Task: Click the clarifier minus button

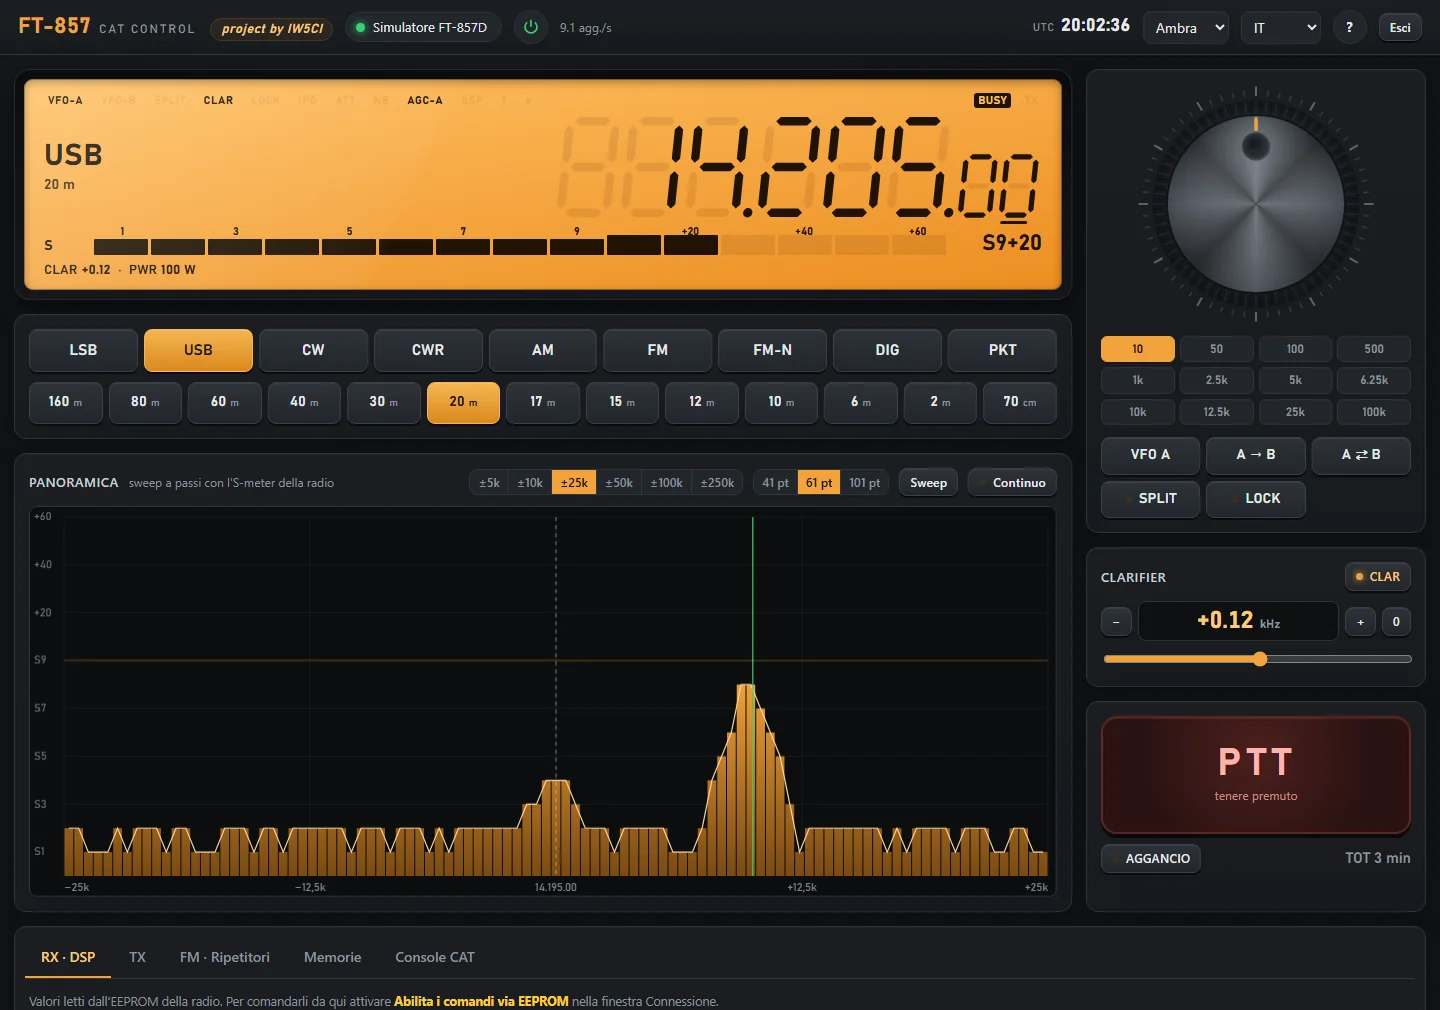Action: pyautogui.click(x=1116, y=622)
